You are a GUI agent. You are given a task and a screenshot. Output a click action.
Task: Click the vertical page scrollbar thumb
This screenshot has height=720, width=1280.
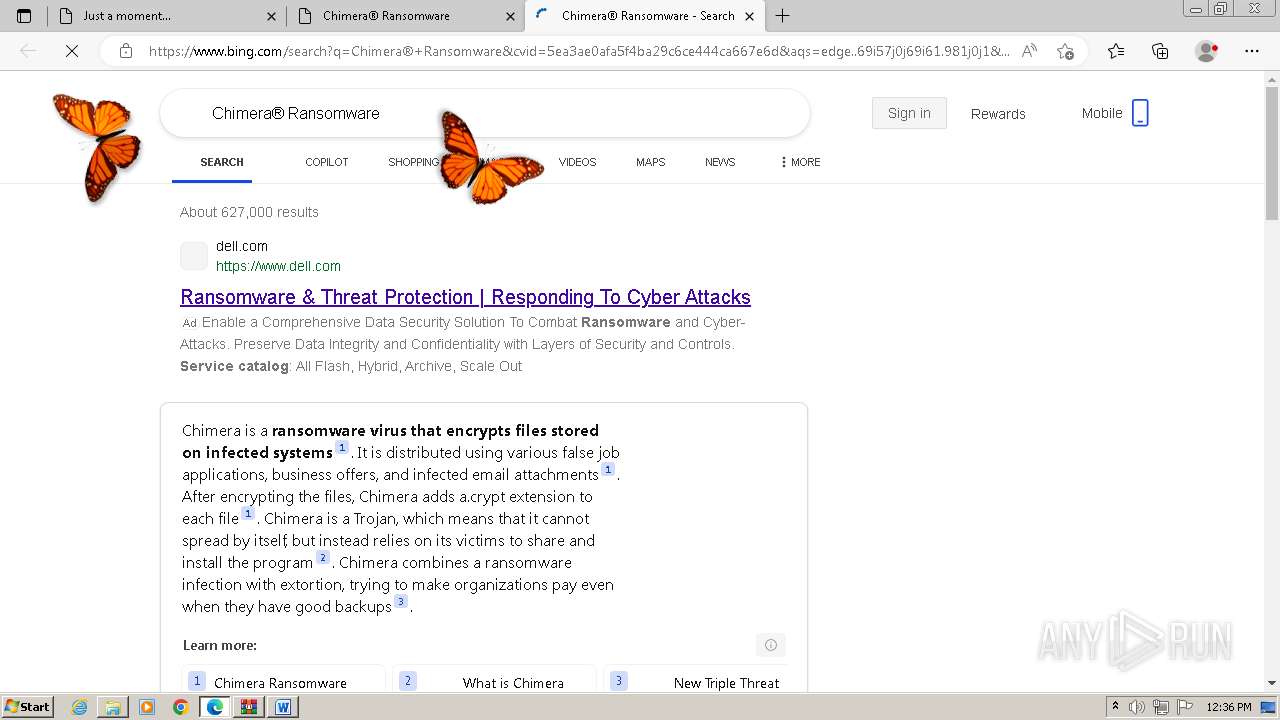(x=1272, y=154)
